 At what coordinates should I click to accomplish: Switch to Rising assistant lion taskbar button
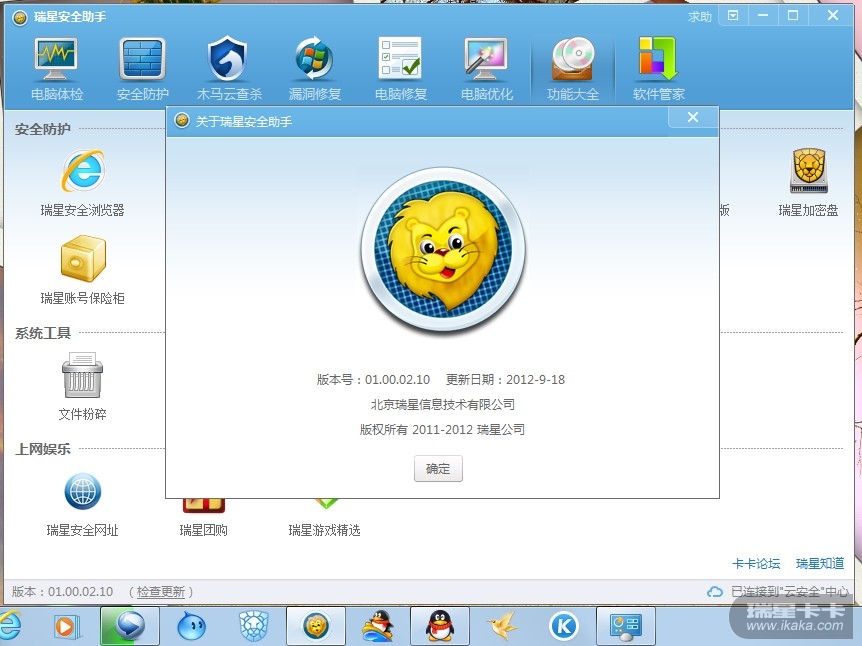point(316,626)
